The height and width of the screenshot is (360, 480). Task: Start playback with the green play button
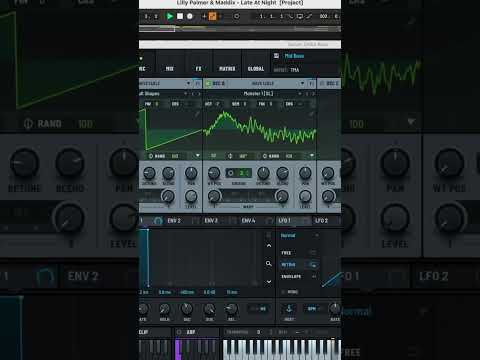click(x=169, y=16)
